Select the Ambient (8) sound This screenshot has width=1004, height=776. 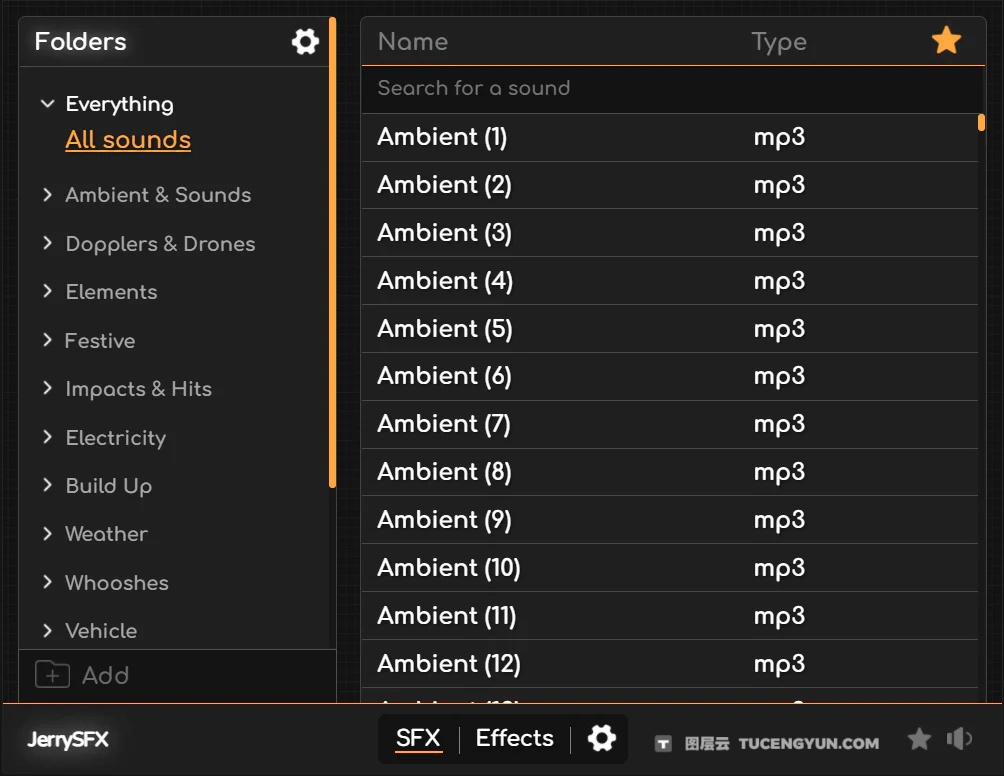pos(670,473)
